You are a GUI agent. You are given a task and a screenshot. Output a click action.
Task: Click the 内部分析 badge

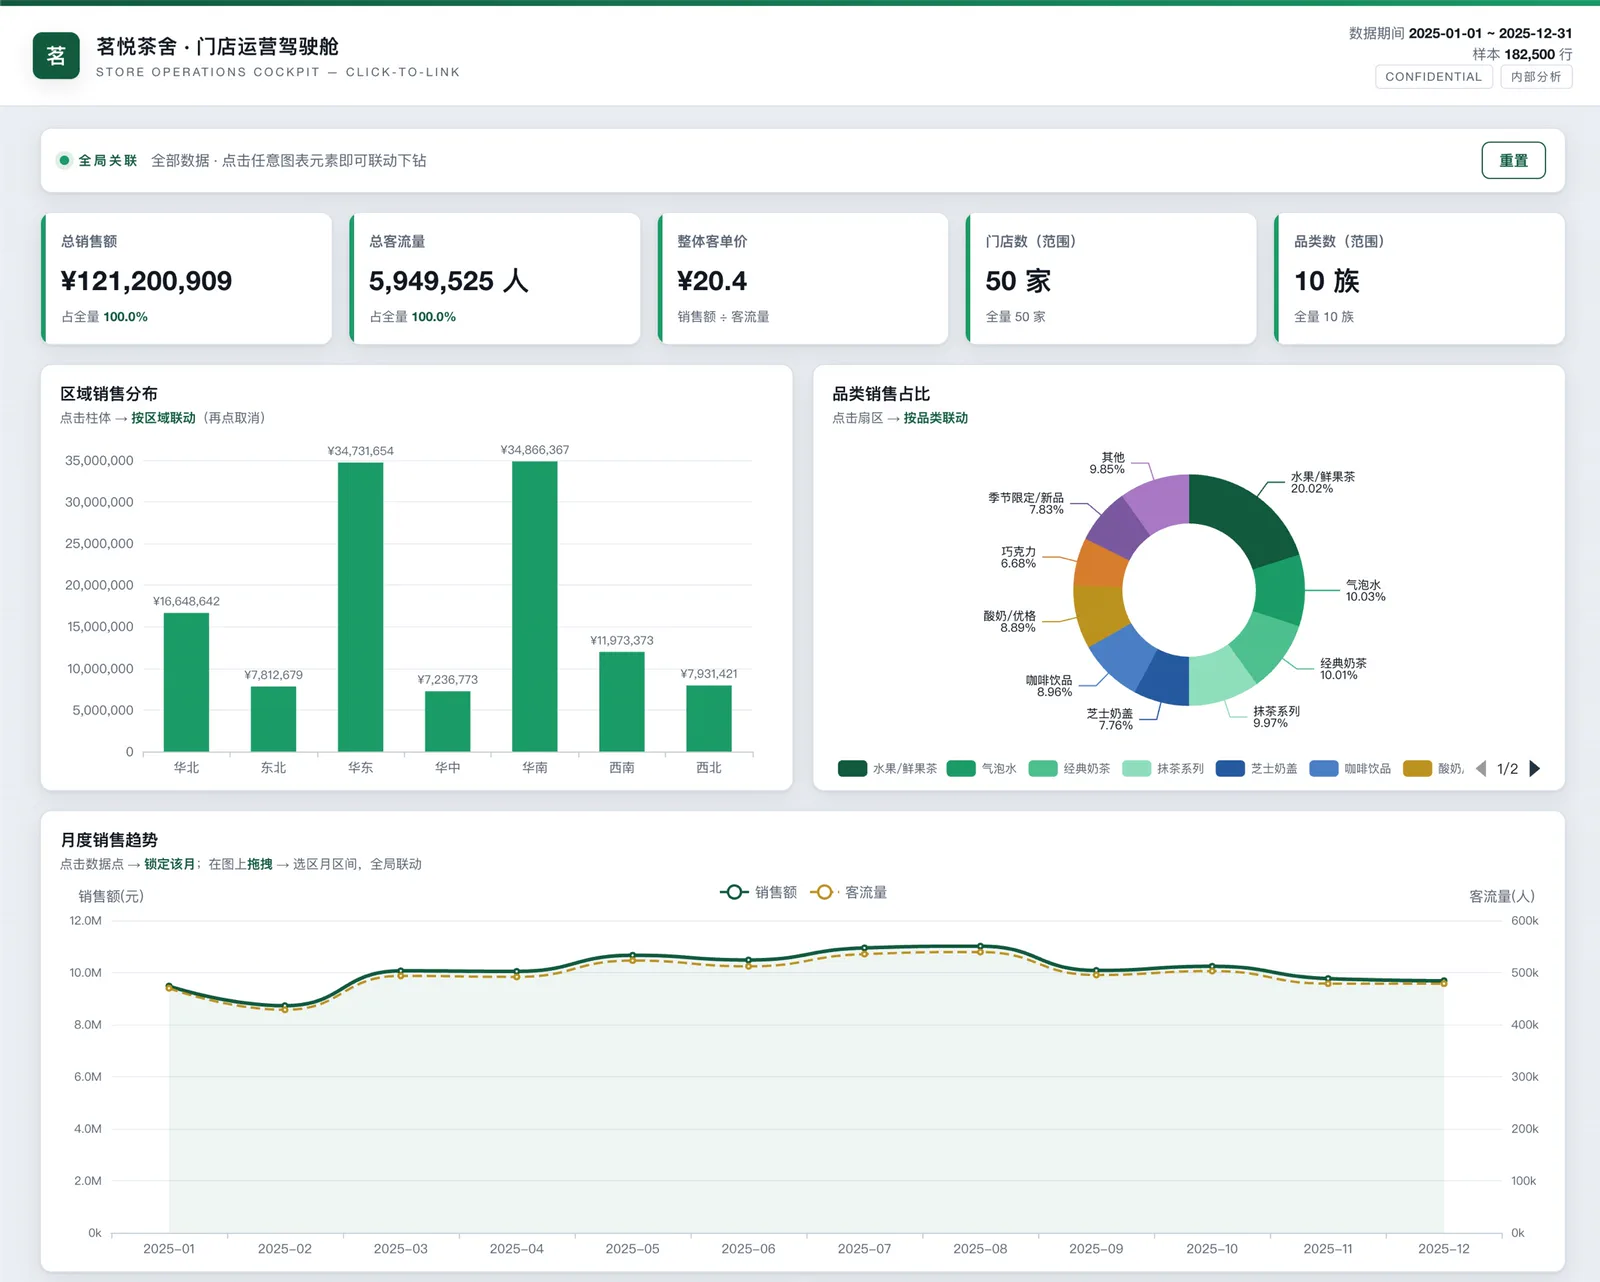(1536, 76)
